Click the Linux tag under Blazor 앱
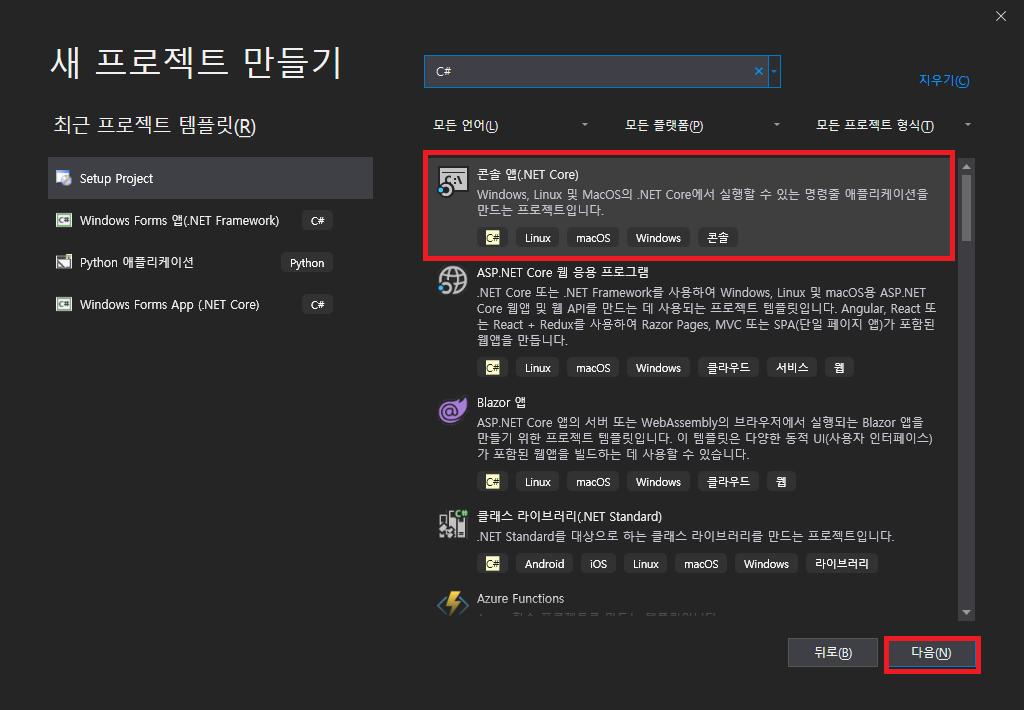The height and width of the screenshot is (710, 1024). (537, 482)
